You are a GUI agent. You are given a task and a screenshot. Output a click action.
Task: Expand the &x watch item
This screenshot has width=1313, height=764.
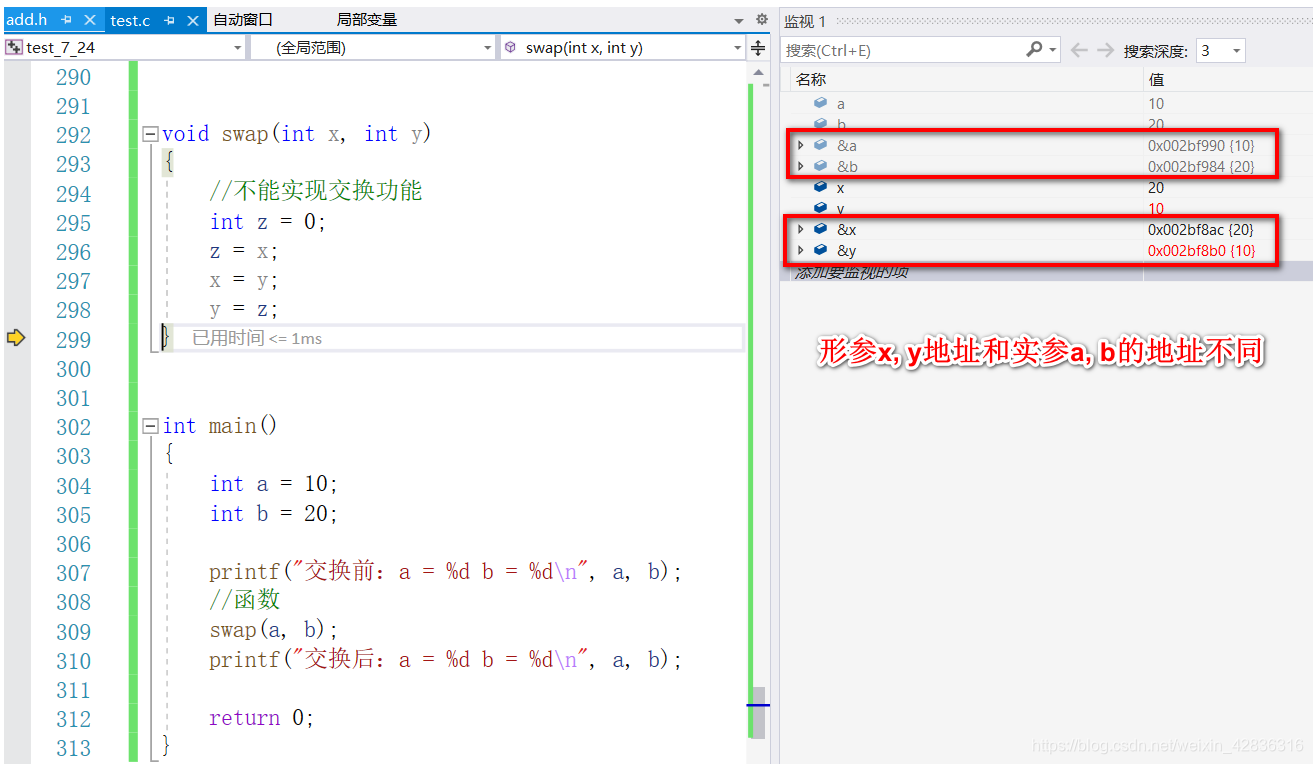click(800, 230)
